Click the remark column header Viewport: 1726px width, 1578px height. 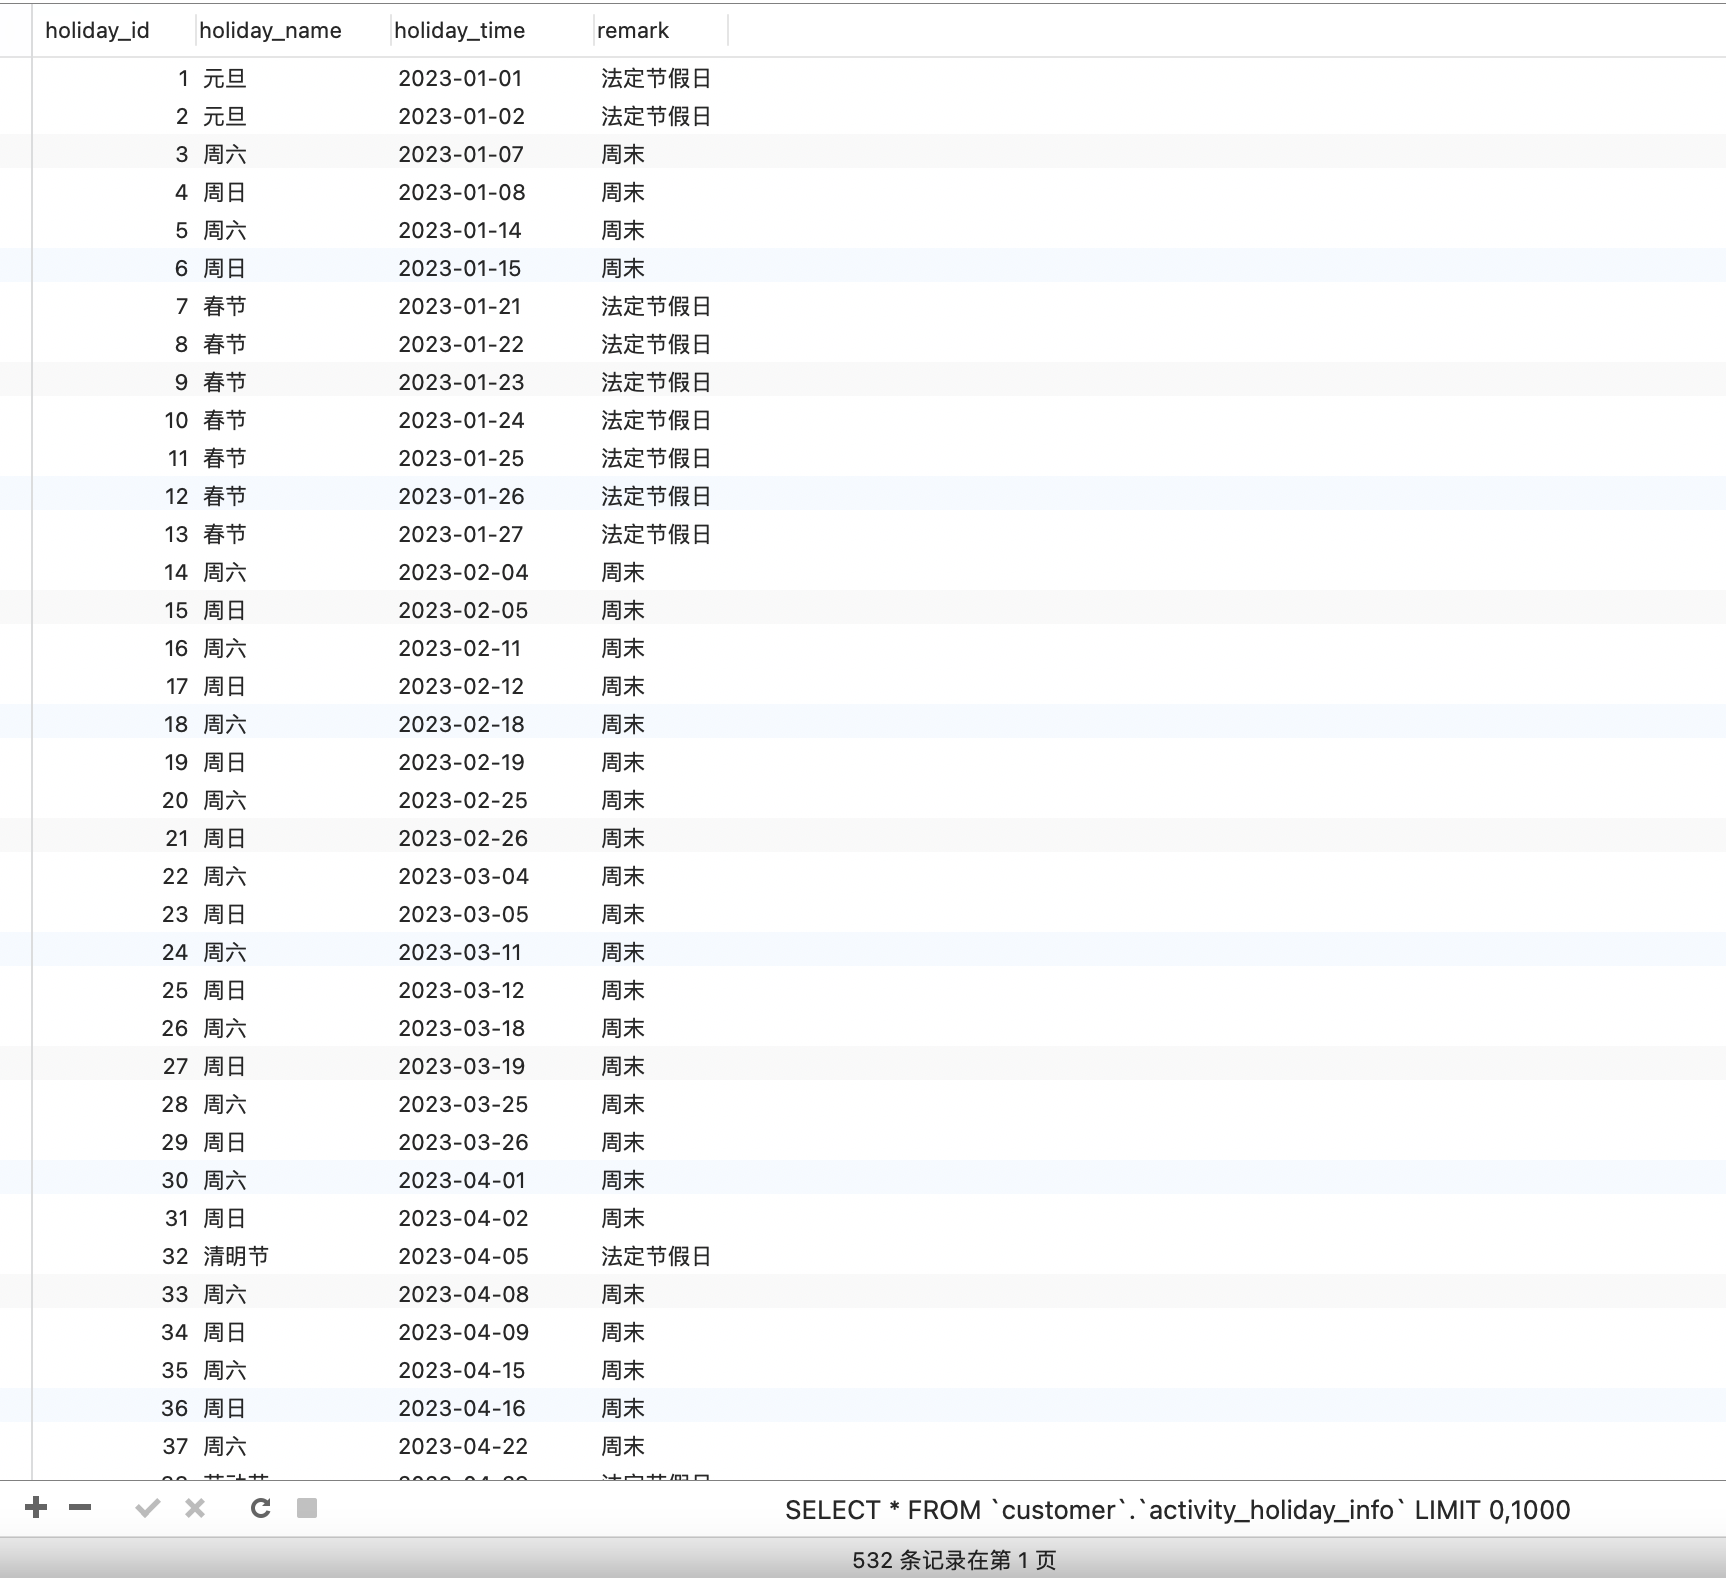point(633,31)
